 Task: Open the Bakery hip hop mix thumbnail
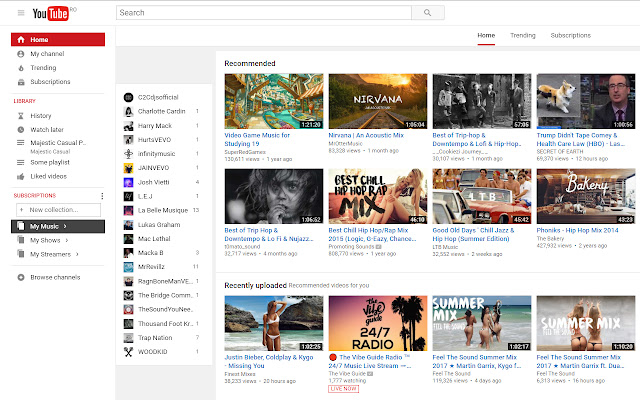(586, 196)
